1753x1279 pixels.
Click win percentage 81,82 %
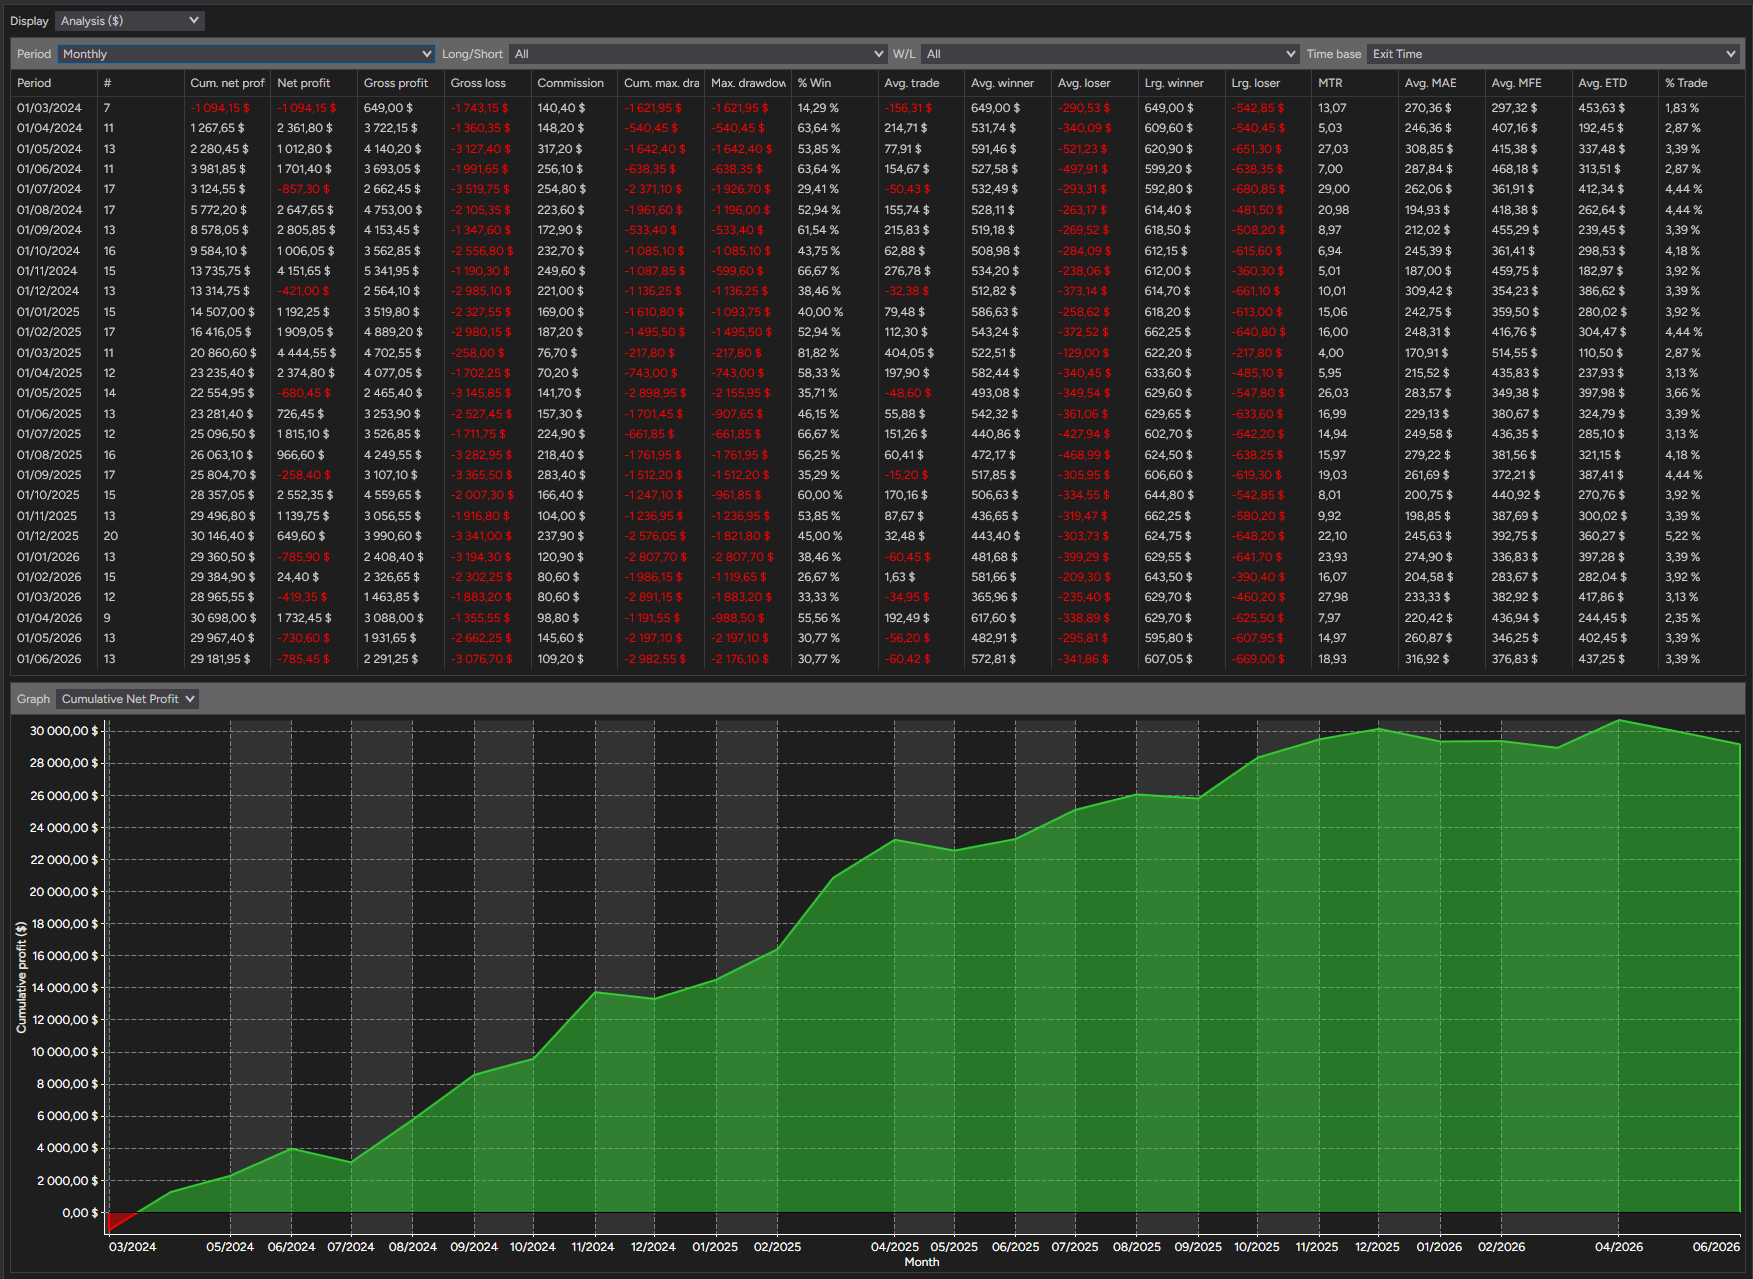pos(819,353)
